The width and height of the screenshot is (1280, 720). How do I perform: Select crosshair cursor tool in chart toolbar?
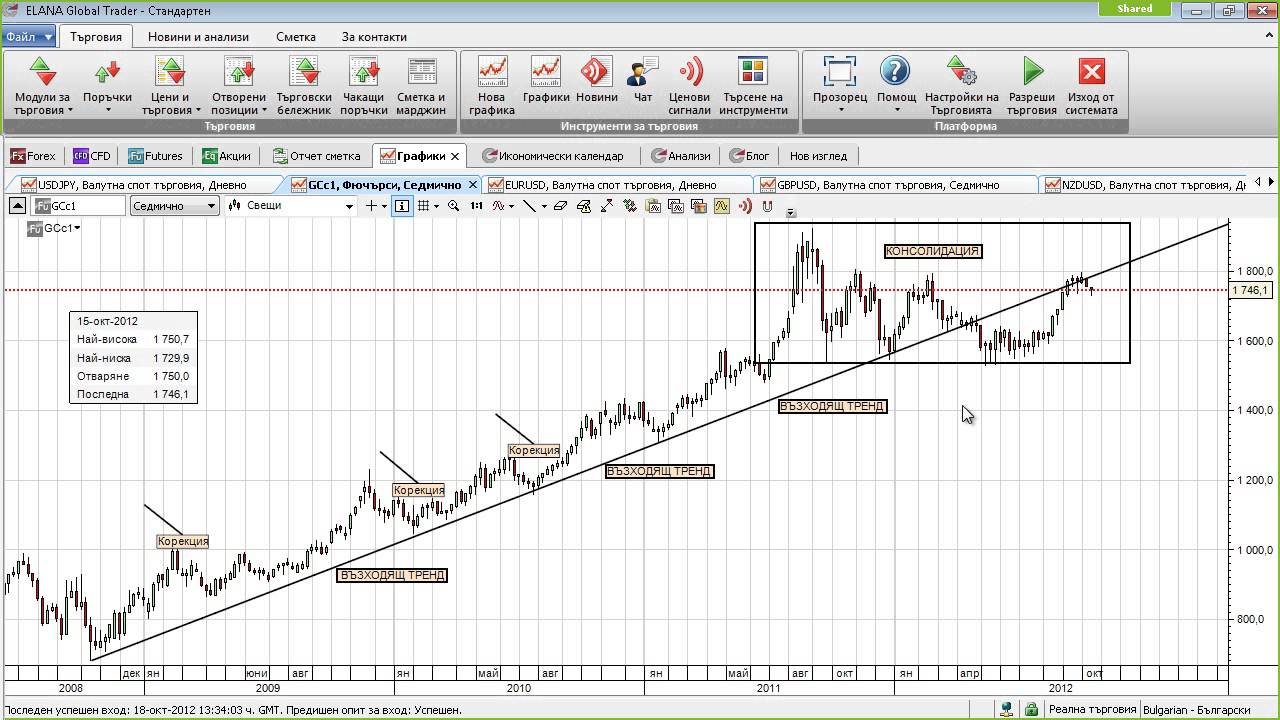click(371, 206)
